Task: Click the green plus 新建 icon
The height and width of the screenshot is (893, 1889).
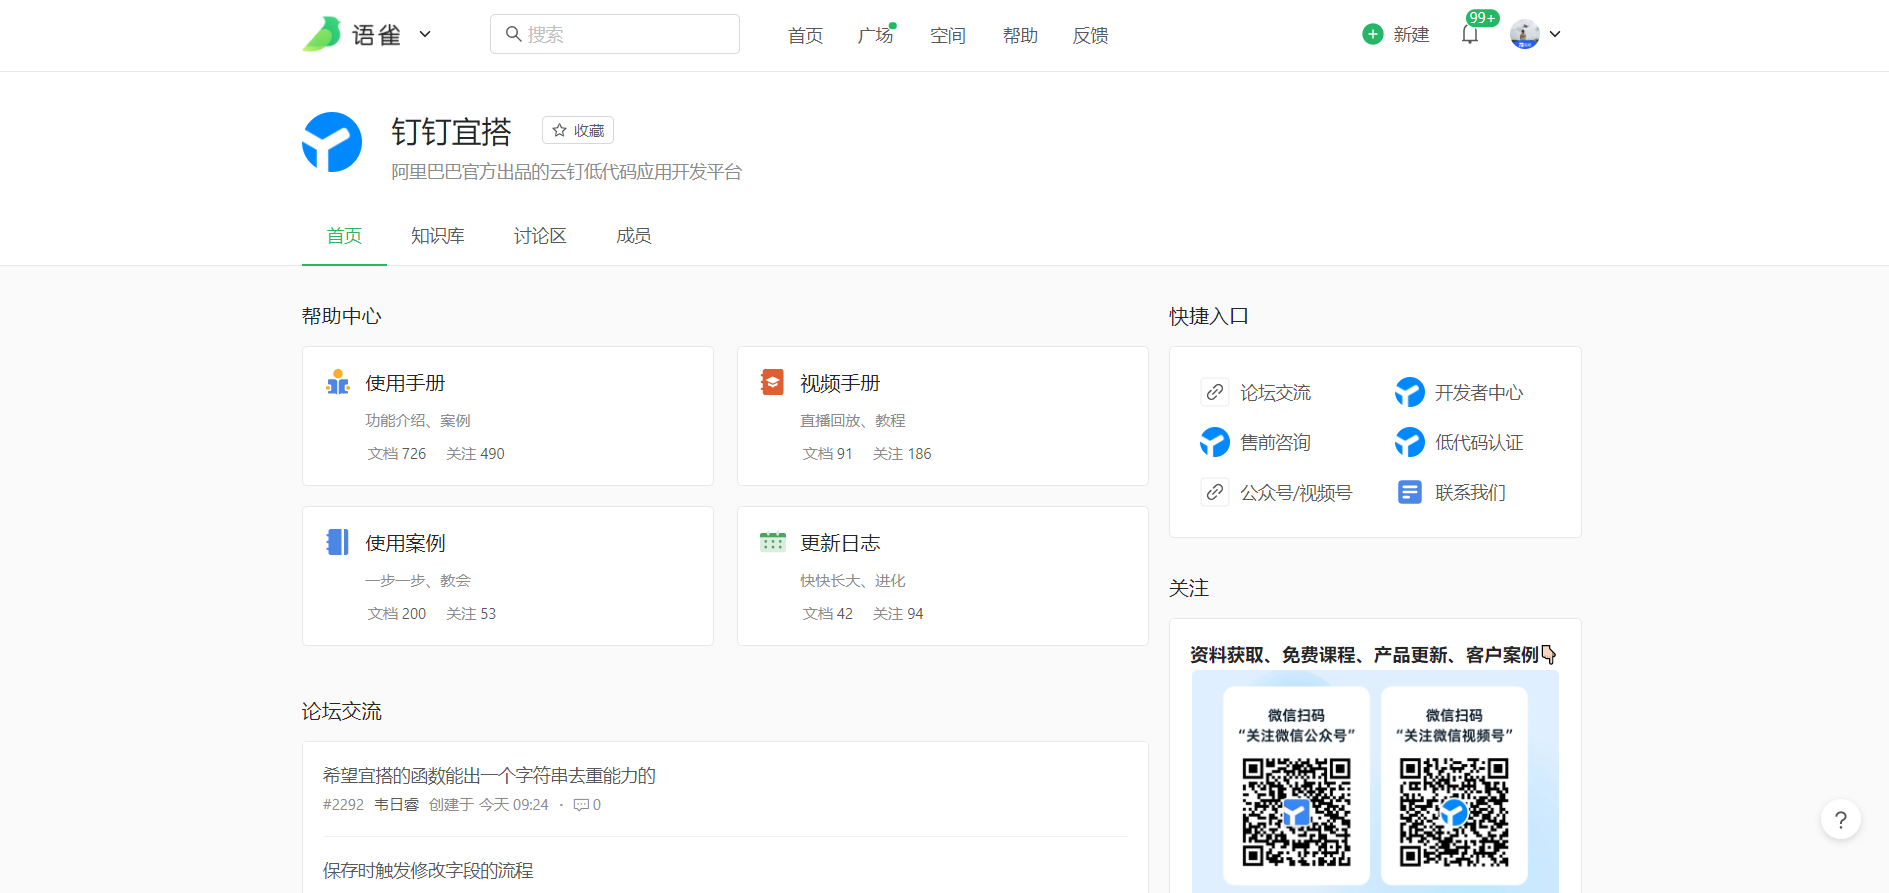Action: pos(1373,34)
